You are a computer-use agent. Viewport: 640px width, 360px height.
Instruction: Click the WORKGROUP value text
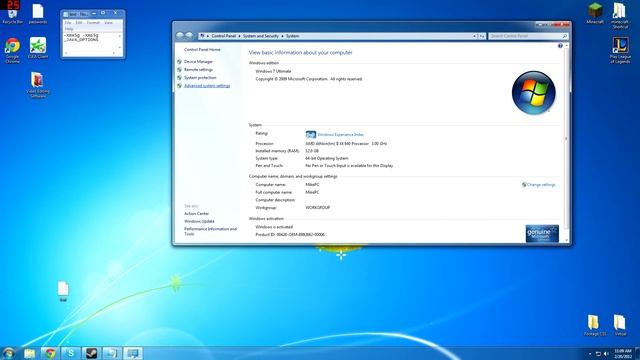click(318, 208)
